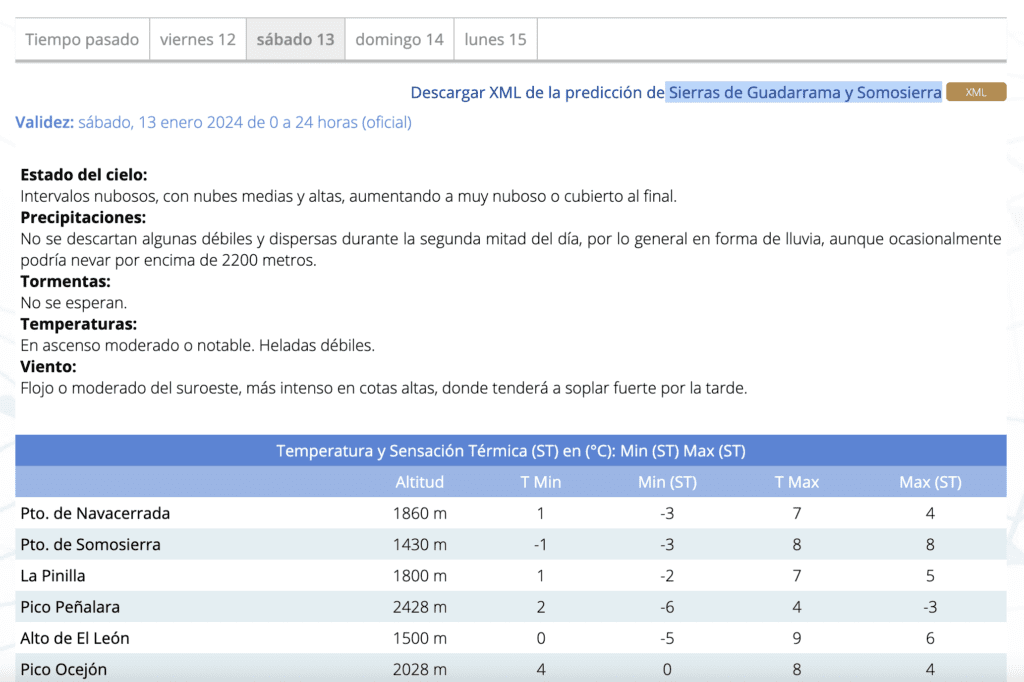Select the Alto de El León row label
The image size is (1024, 682).
[75, 638]
